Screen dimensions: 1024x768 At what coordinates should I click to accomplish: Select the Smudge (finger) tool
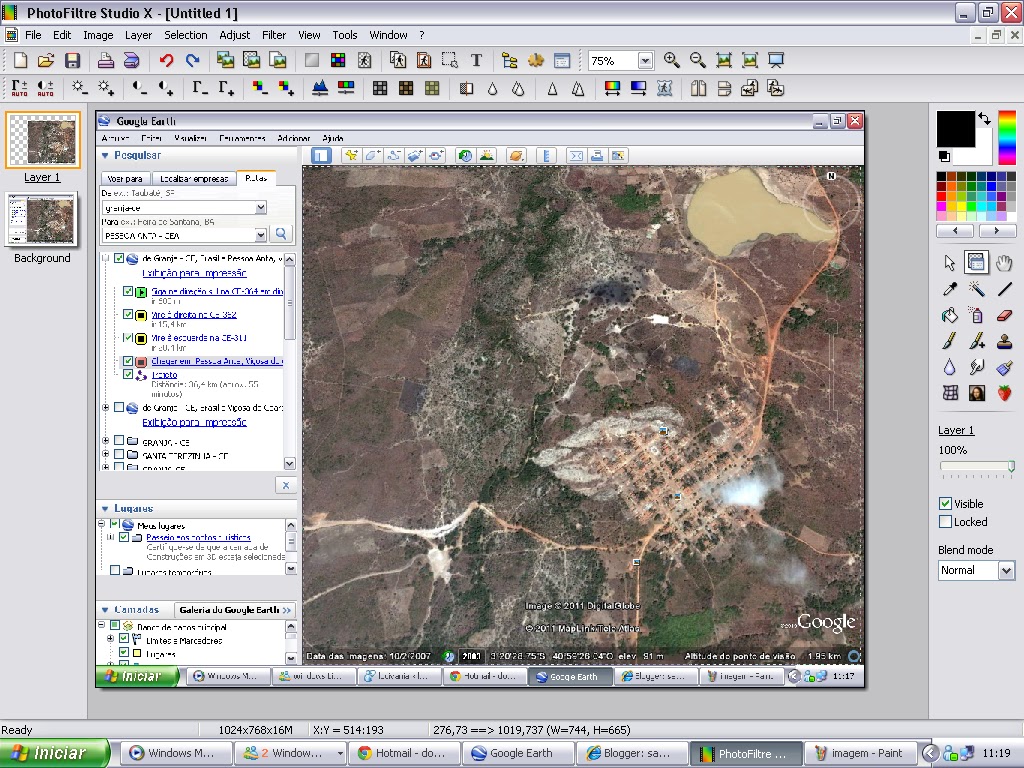[x=977, y=367]
